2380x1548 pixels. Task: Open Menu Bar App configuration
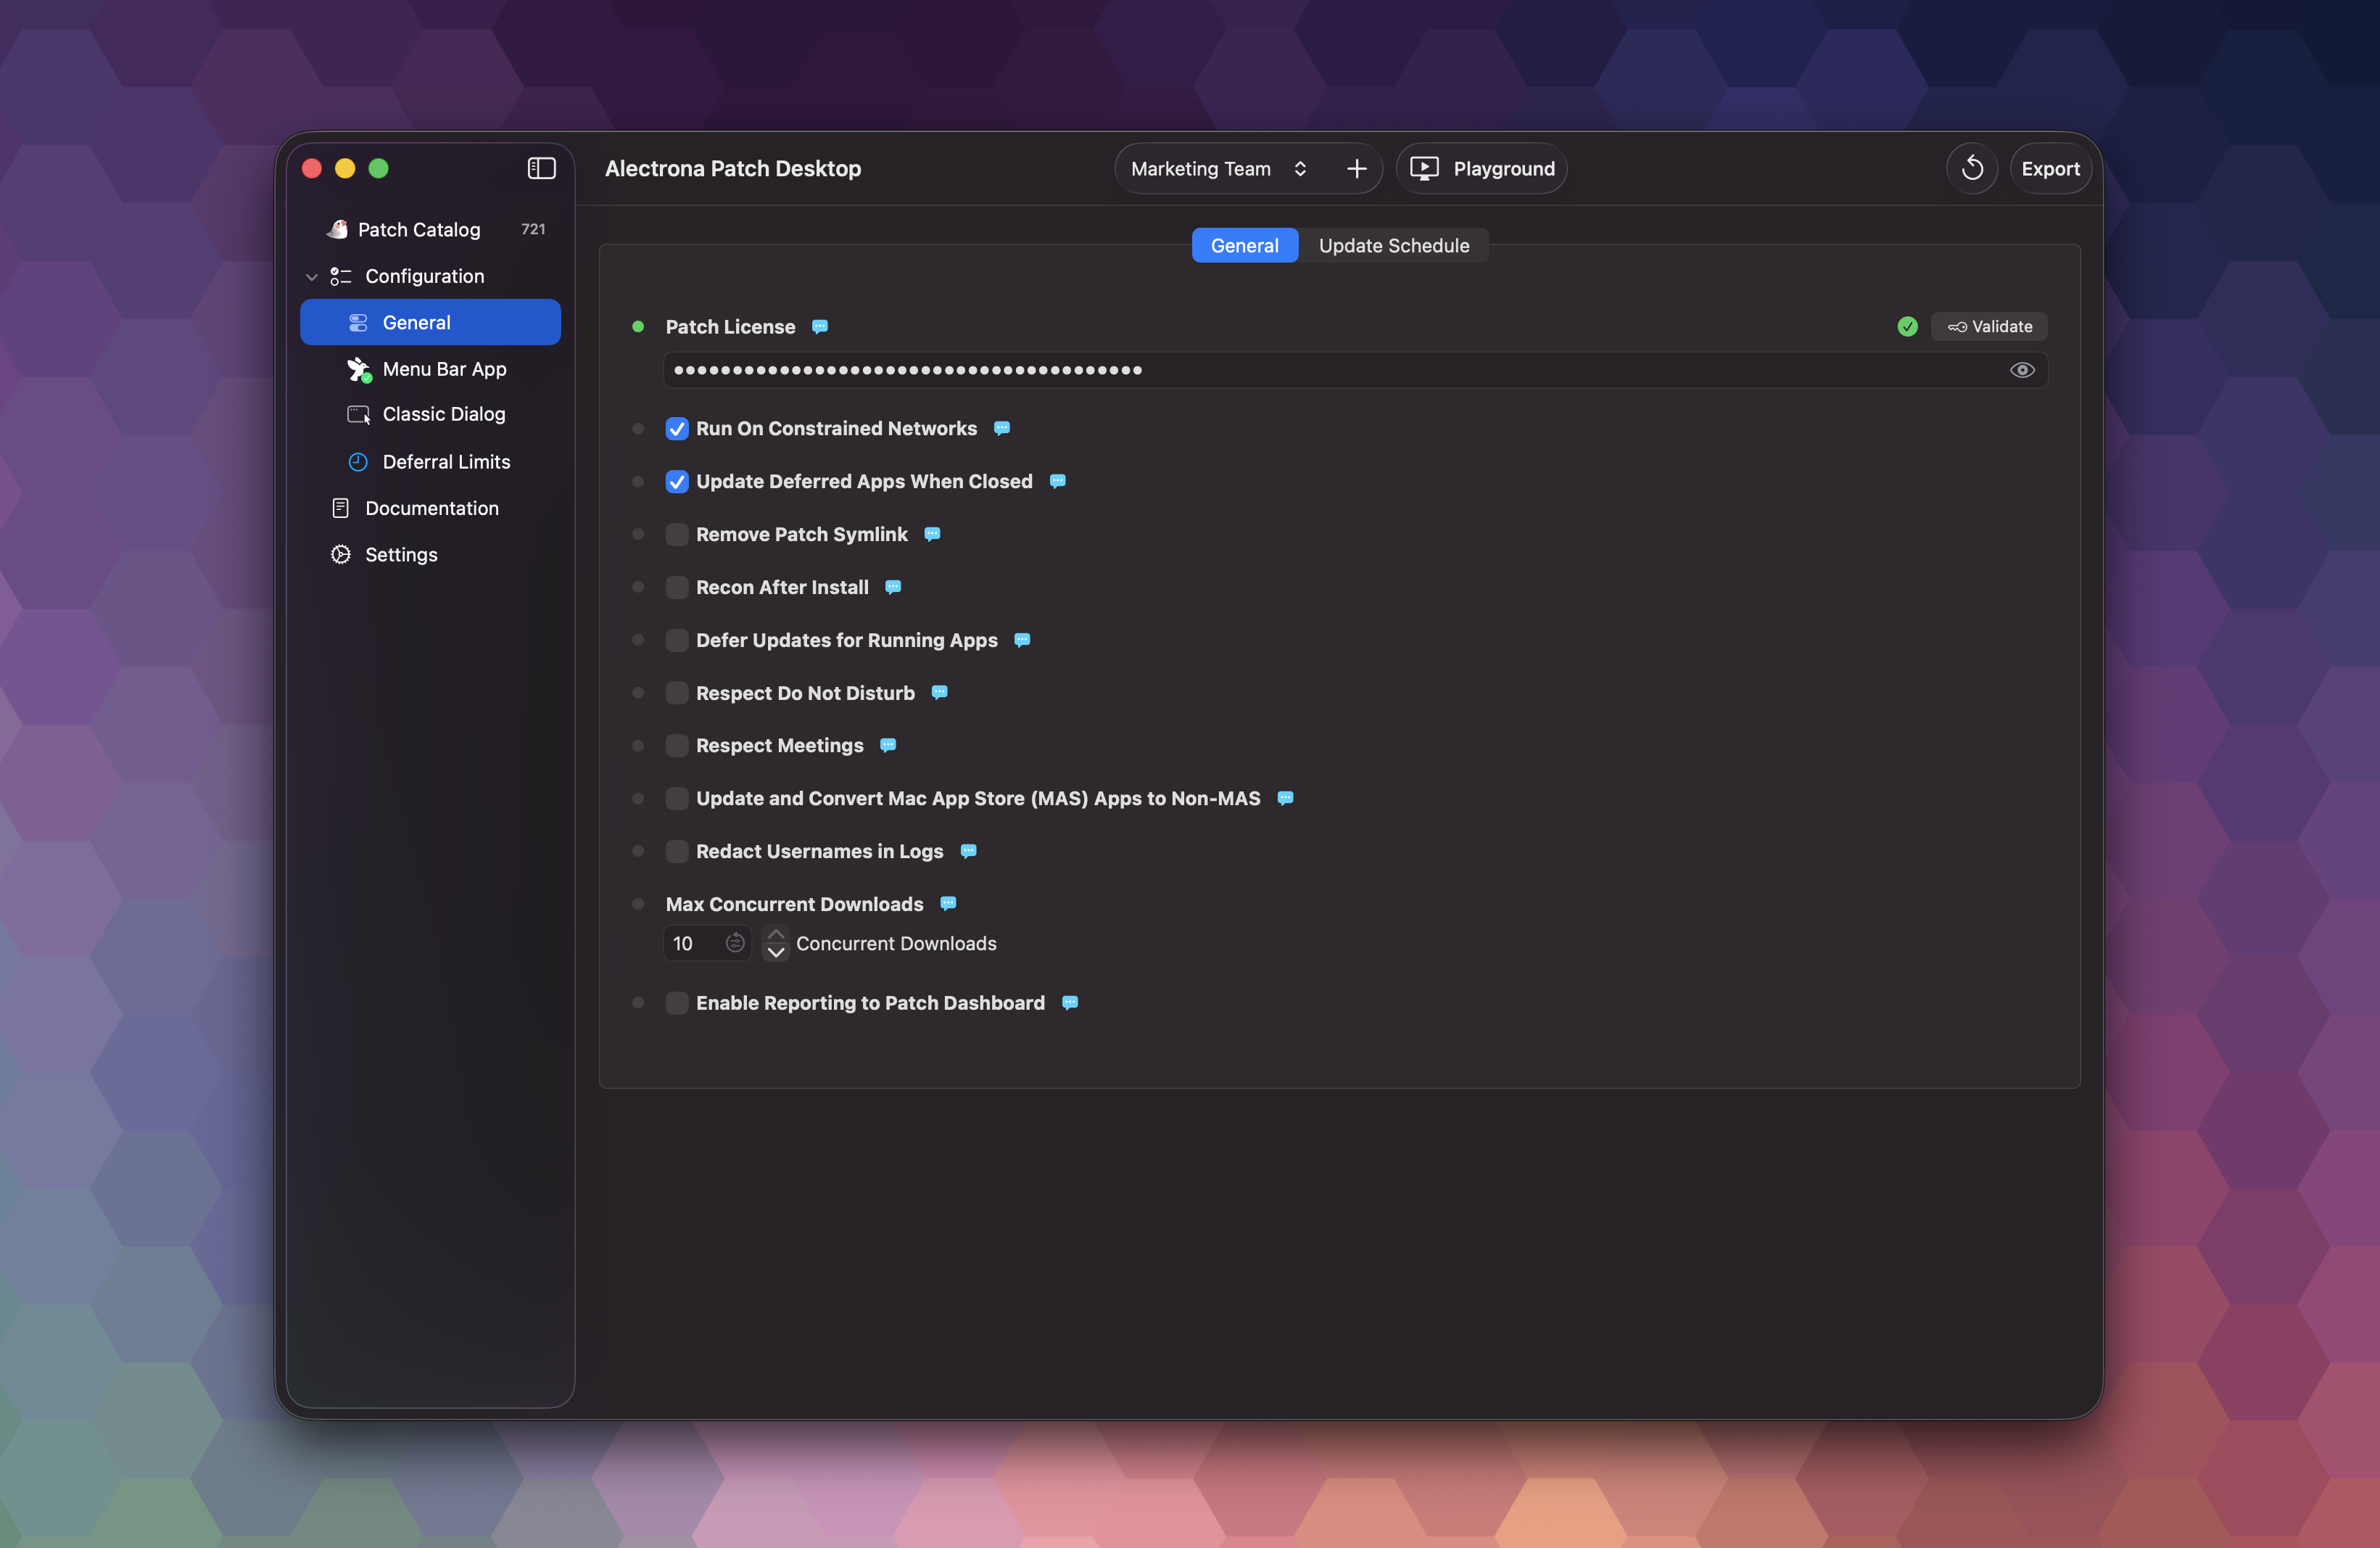(430, 369)
